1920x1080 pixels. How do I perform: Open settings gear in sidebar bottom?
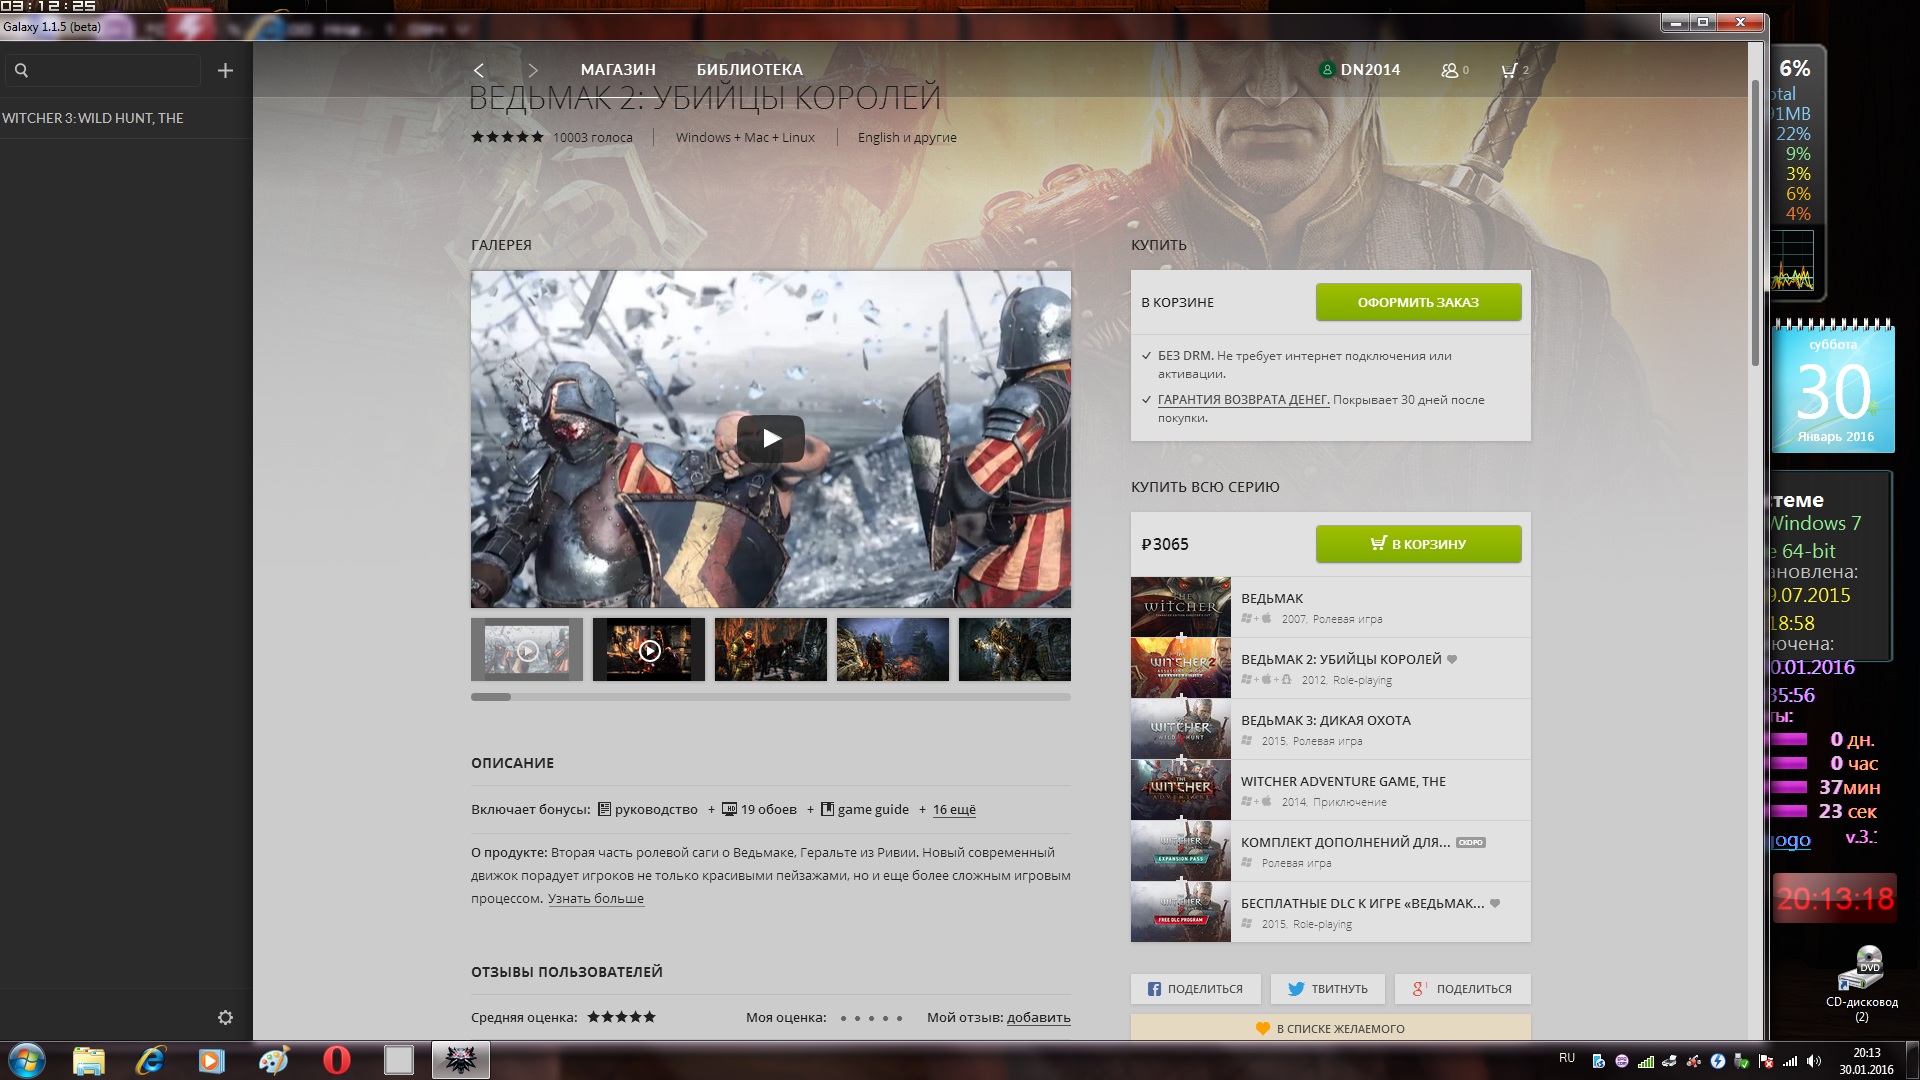click(225, 1017)
